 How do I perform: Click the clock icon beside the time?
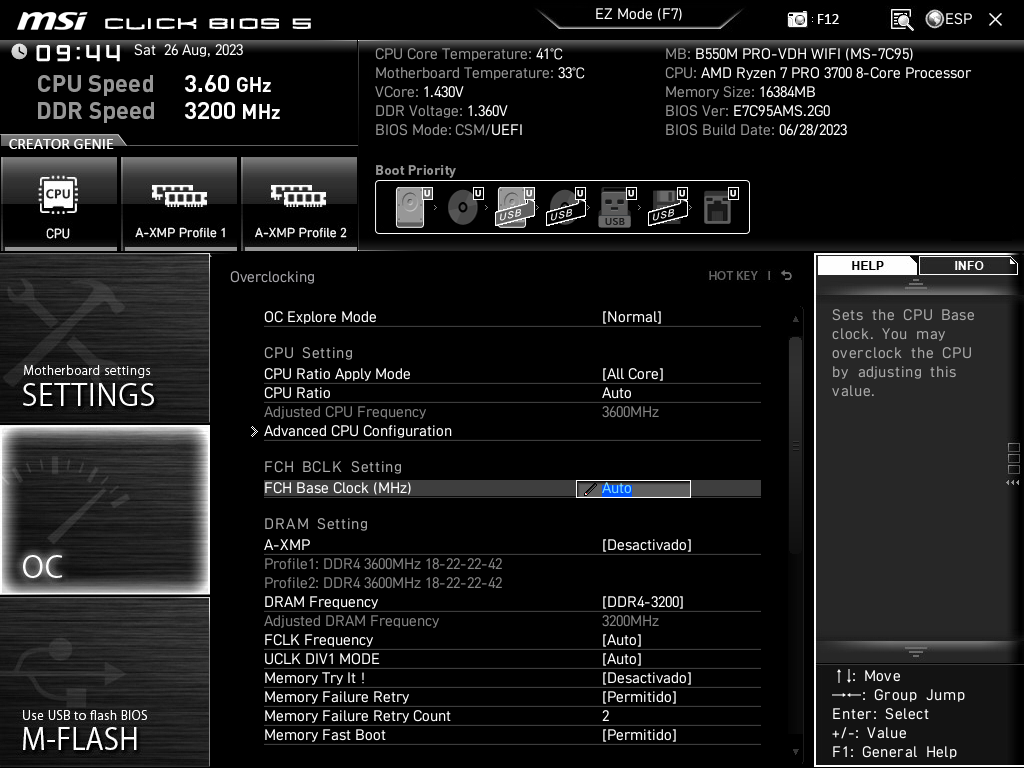tap(19, 51)
